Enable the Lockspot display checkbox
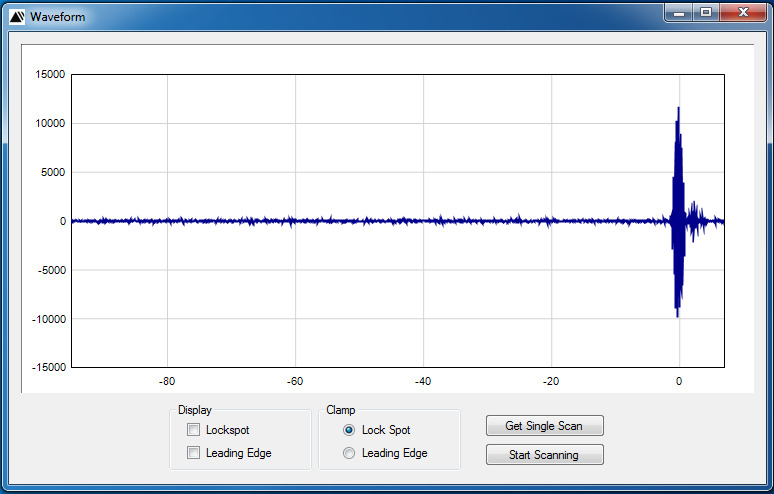The image size is (774, 494). point(194,430)
